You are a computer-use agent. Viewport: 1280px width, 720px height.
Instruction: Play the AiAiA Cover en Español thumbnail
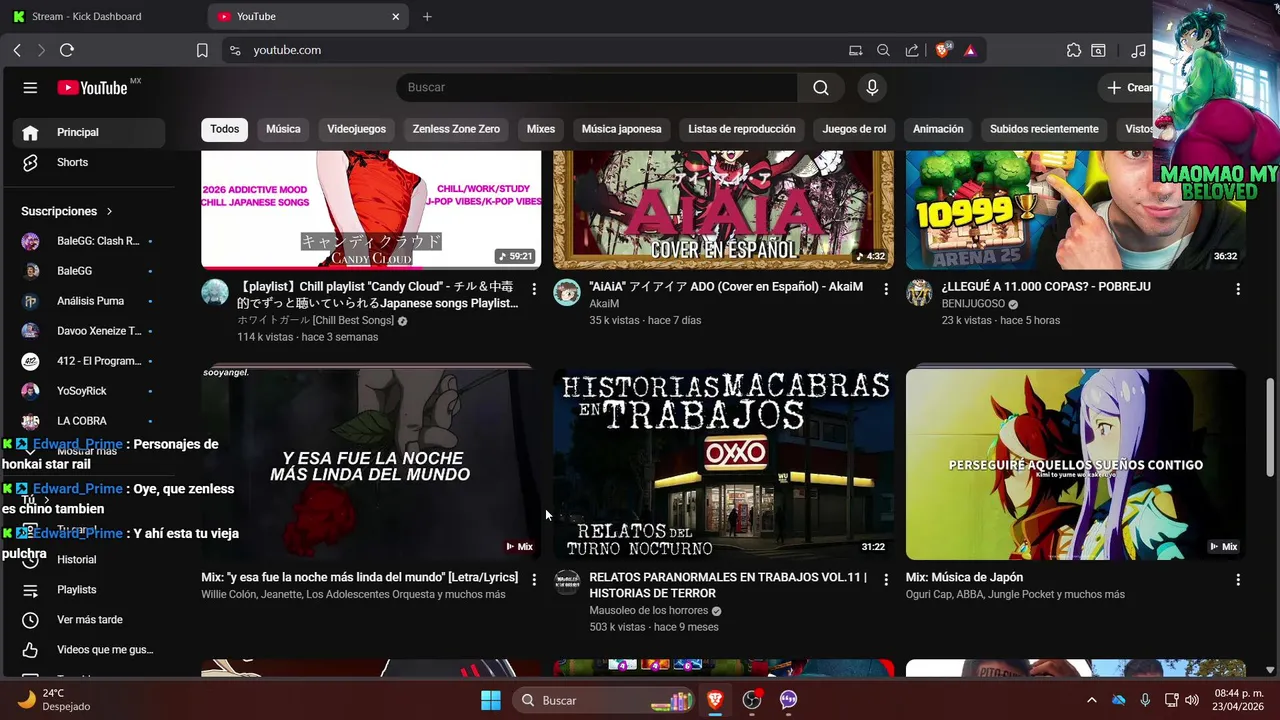[724, 210]
